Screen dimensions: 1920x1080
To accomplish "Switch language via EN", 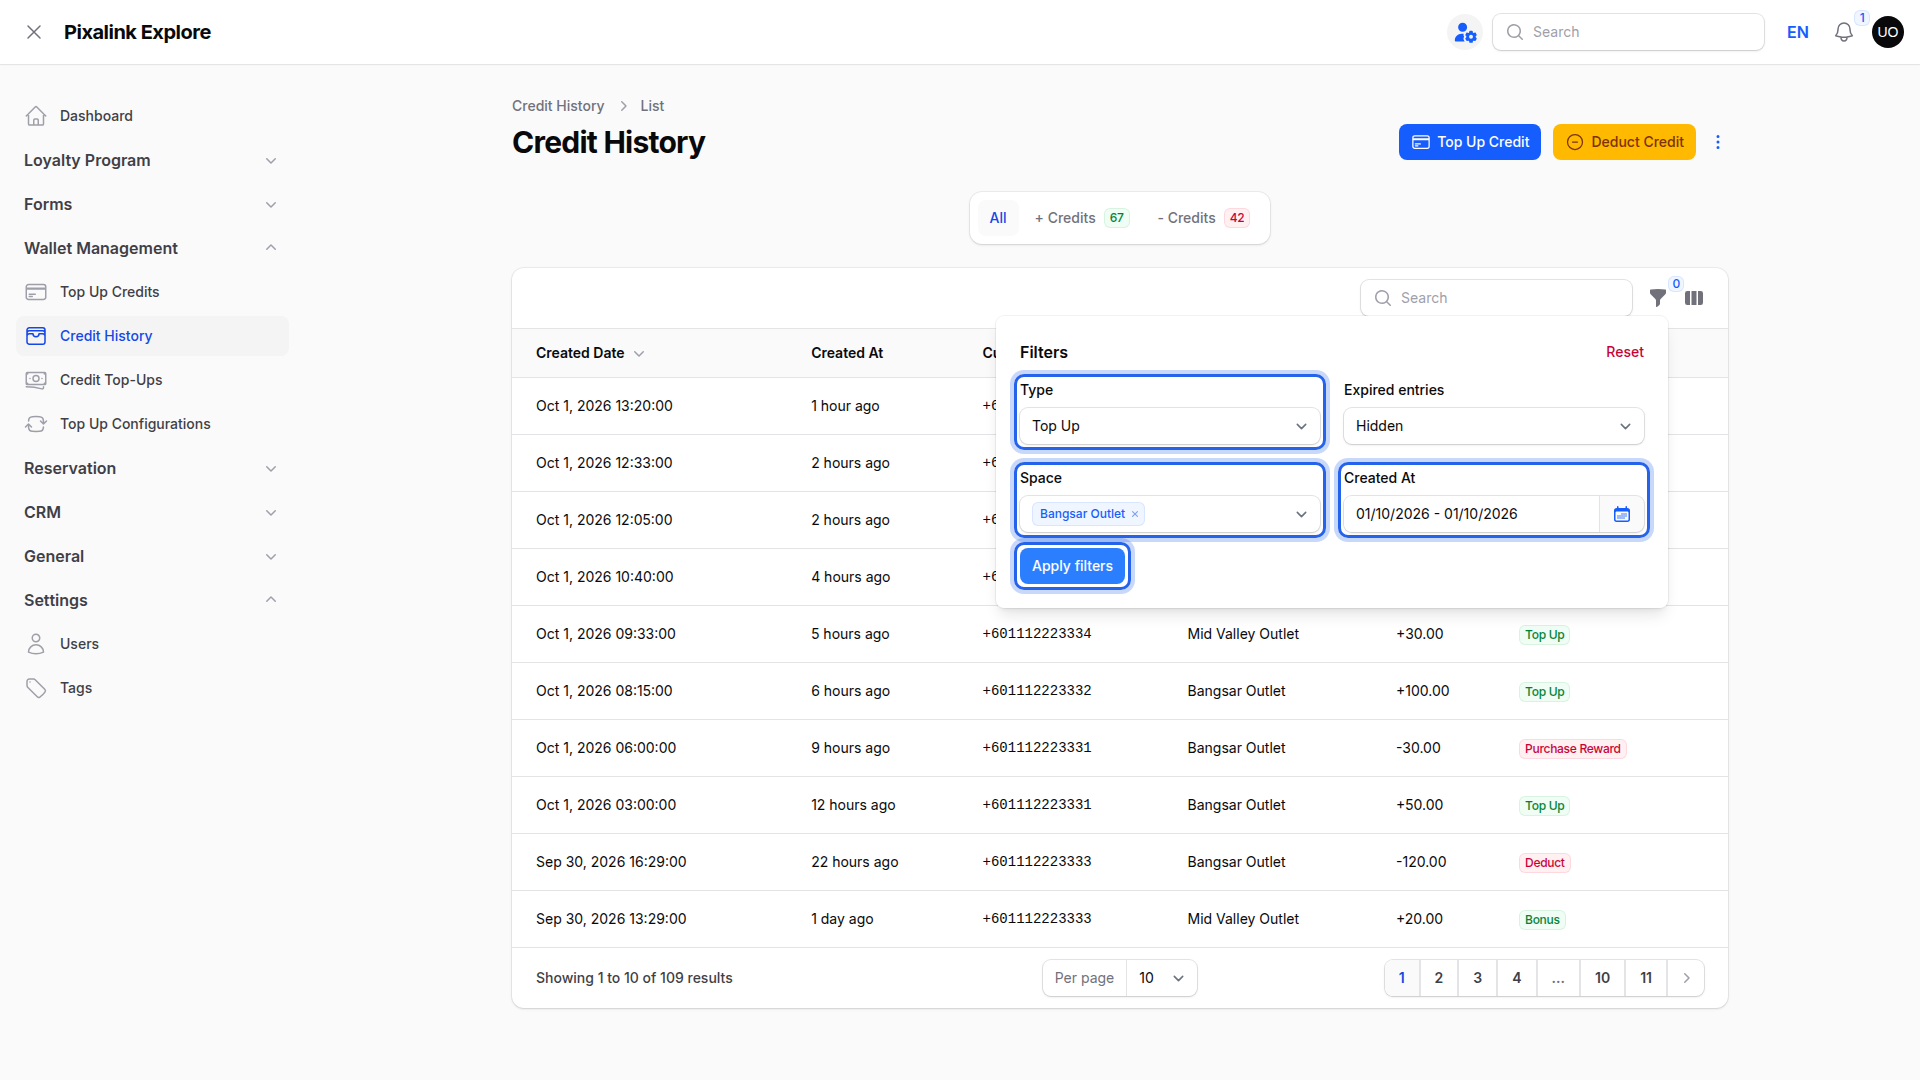I will pos(1797,32).
